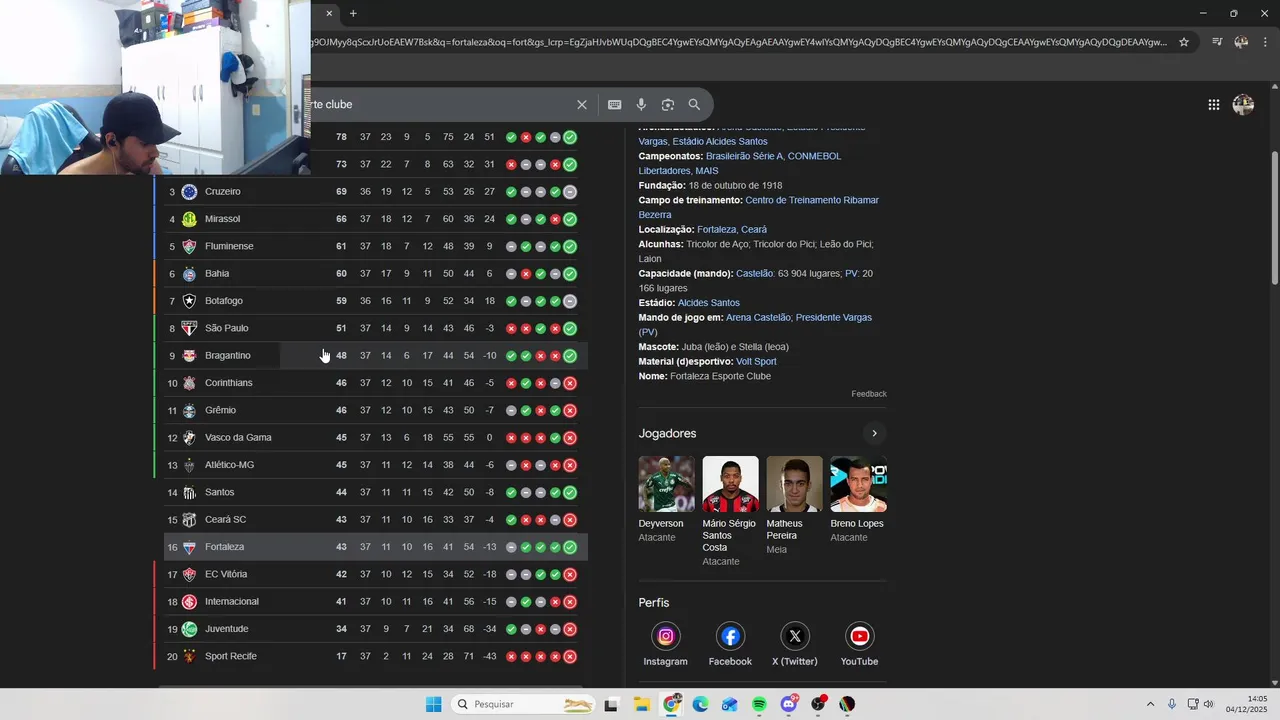Click the Sport Recife team crest

(189, 656)
